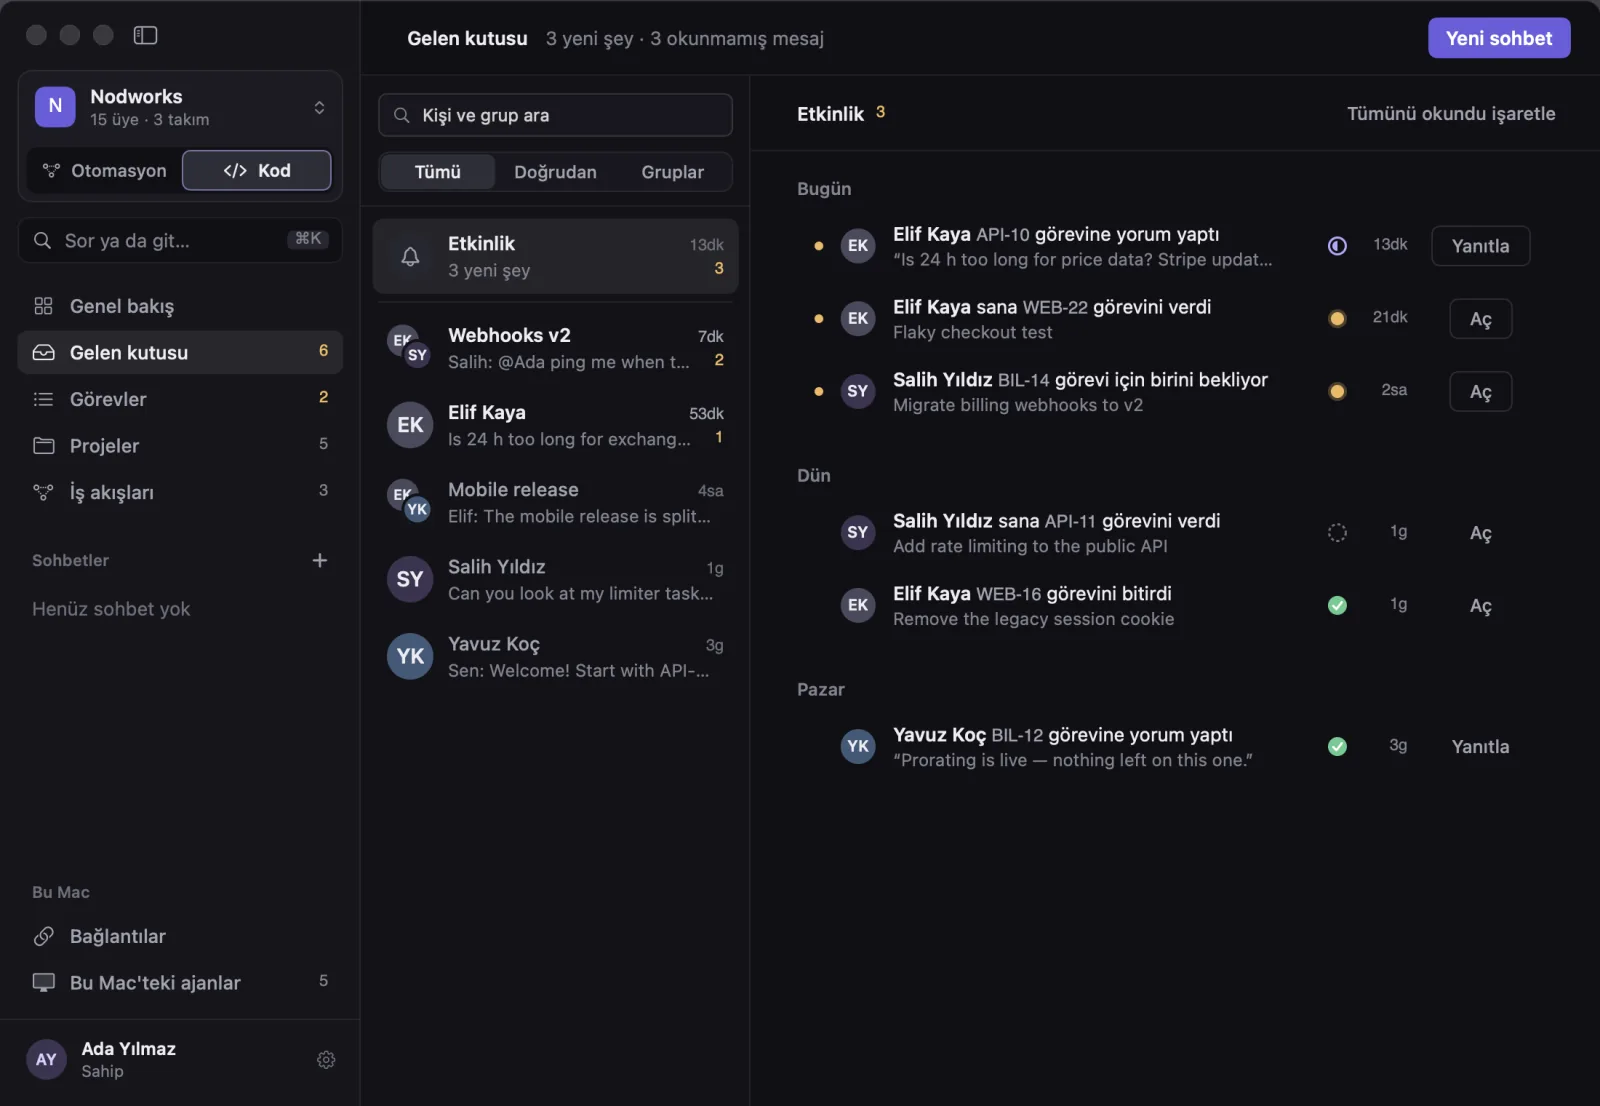Click Aç for the API-11 task
Image resolution: width=1600 pixels, height=1106 pixels.
1481,533
